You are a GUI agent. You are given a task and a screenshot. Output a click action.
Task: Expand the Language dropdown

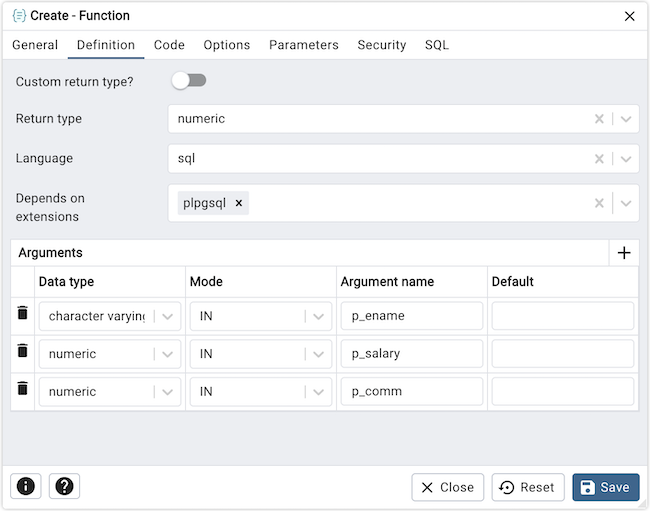pyautogui.click(x=625, y=159)
